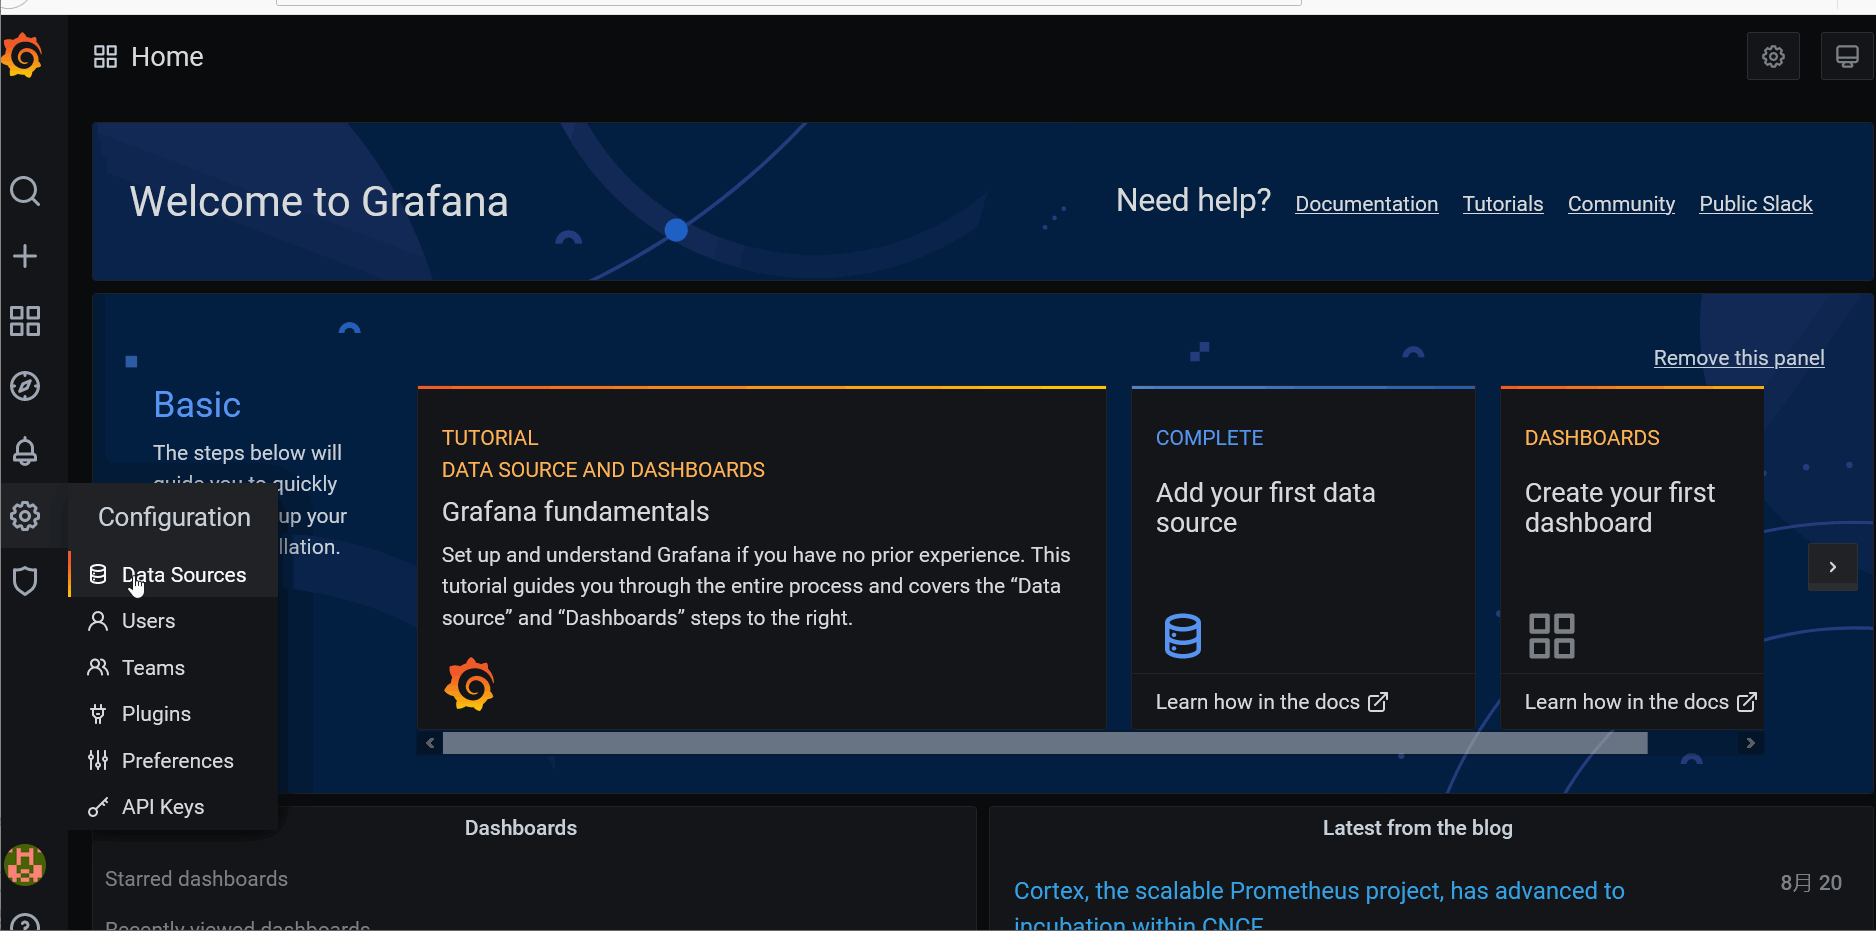Image resolution: width=1876 pixels, height=931 pixels.
Task: Click the Latest from the blog heading
Action: 1418,828
